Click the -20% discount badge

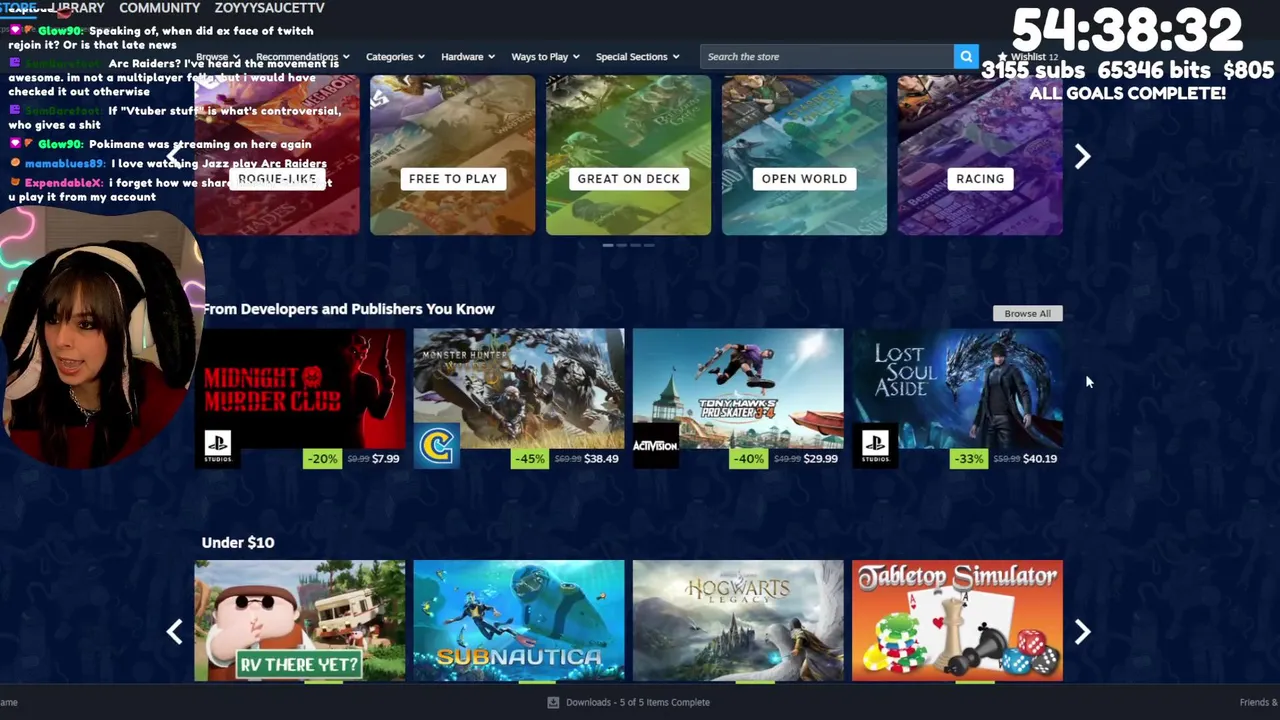pos(321,459)
